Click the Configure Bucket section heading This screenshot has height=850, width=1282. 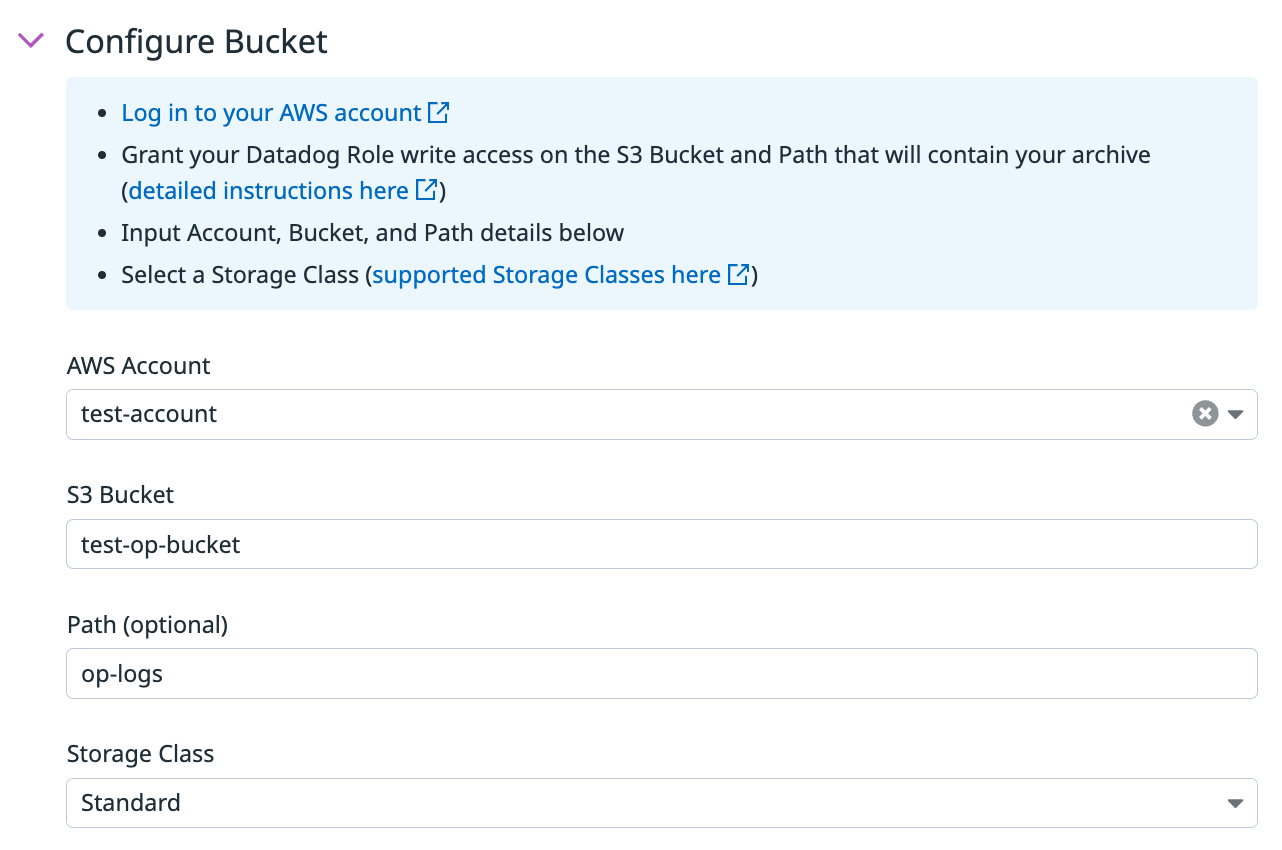pos(196,42)
